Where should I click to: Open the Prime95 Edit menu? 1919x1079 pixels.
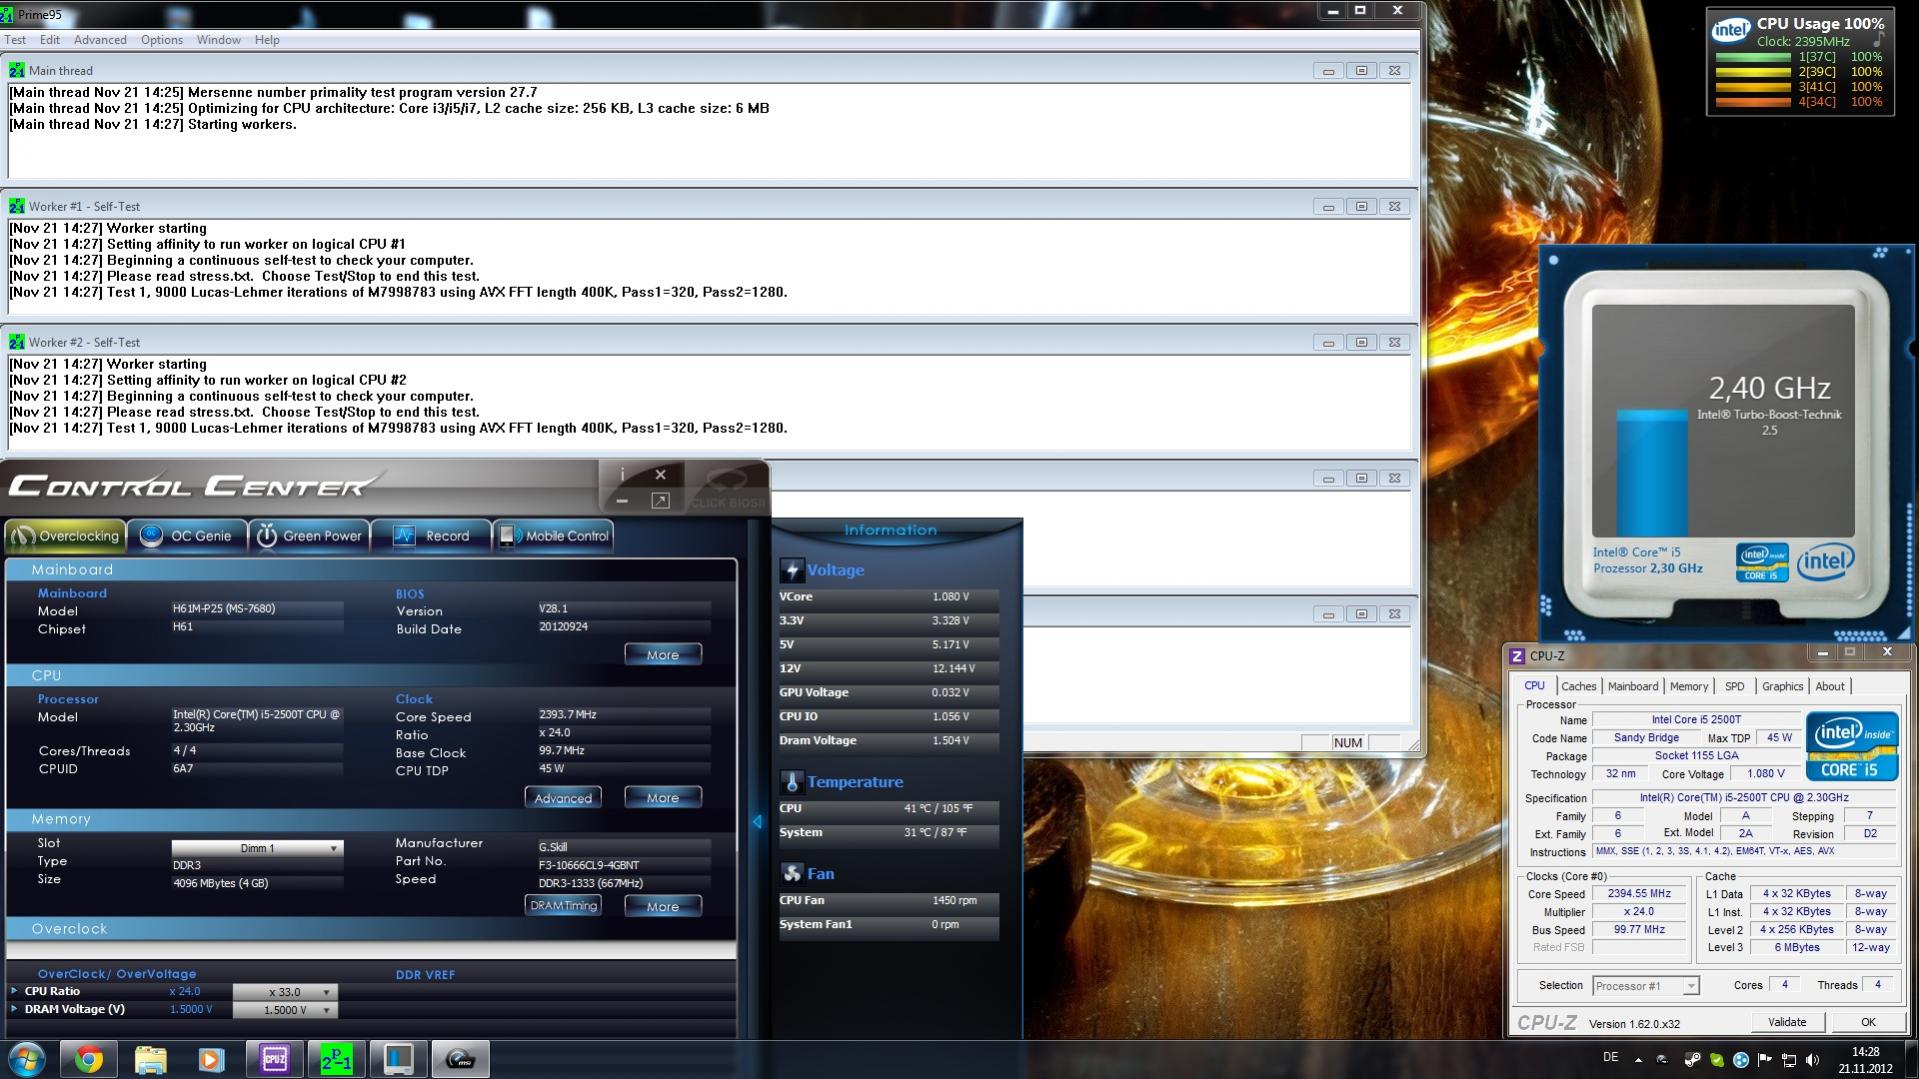tap(50, 40)
